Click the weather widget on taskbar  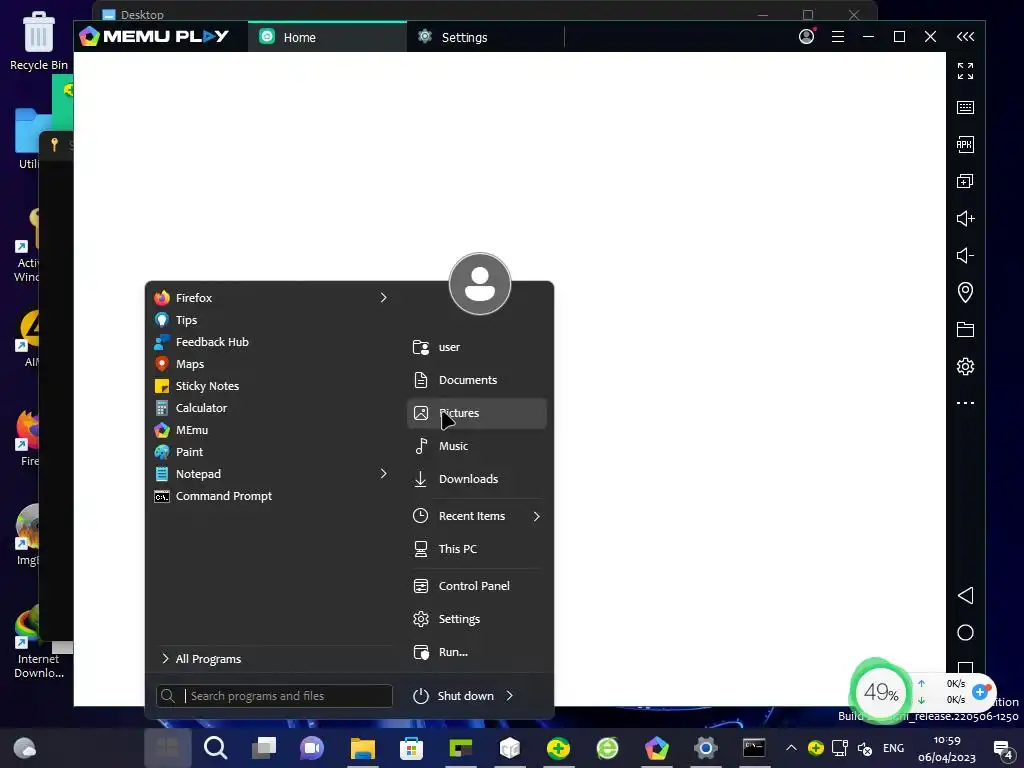point(25,748)
